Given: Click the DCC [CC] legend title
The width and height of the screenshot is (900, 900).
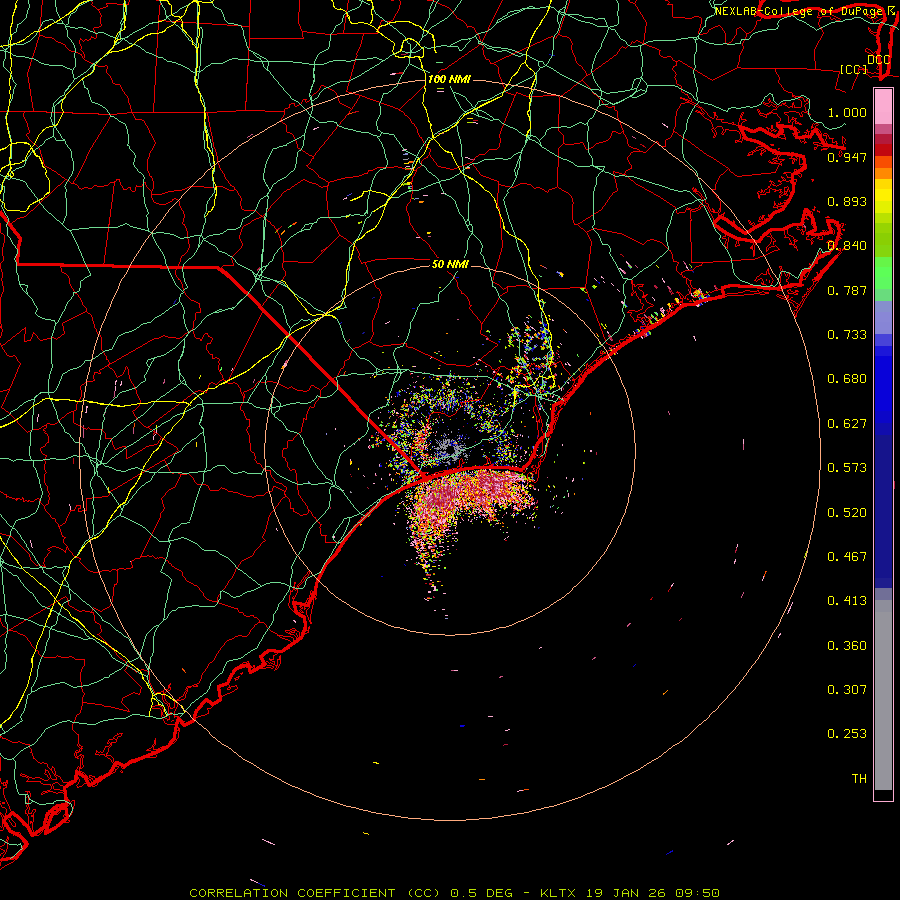Looking at the screenshot, I should (866, 64).
